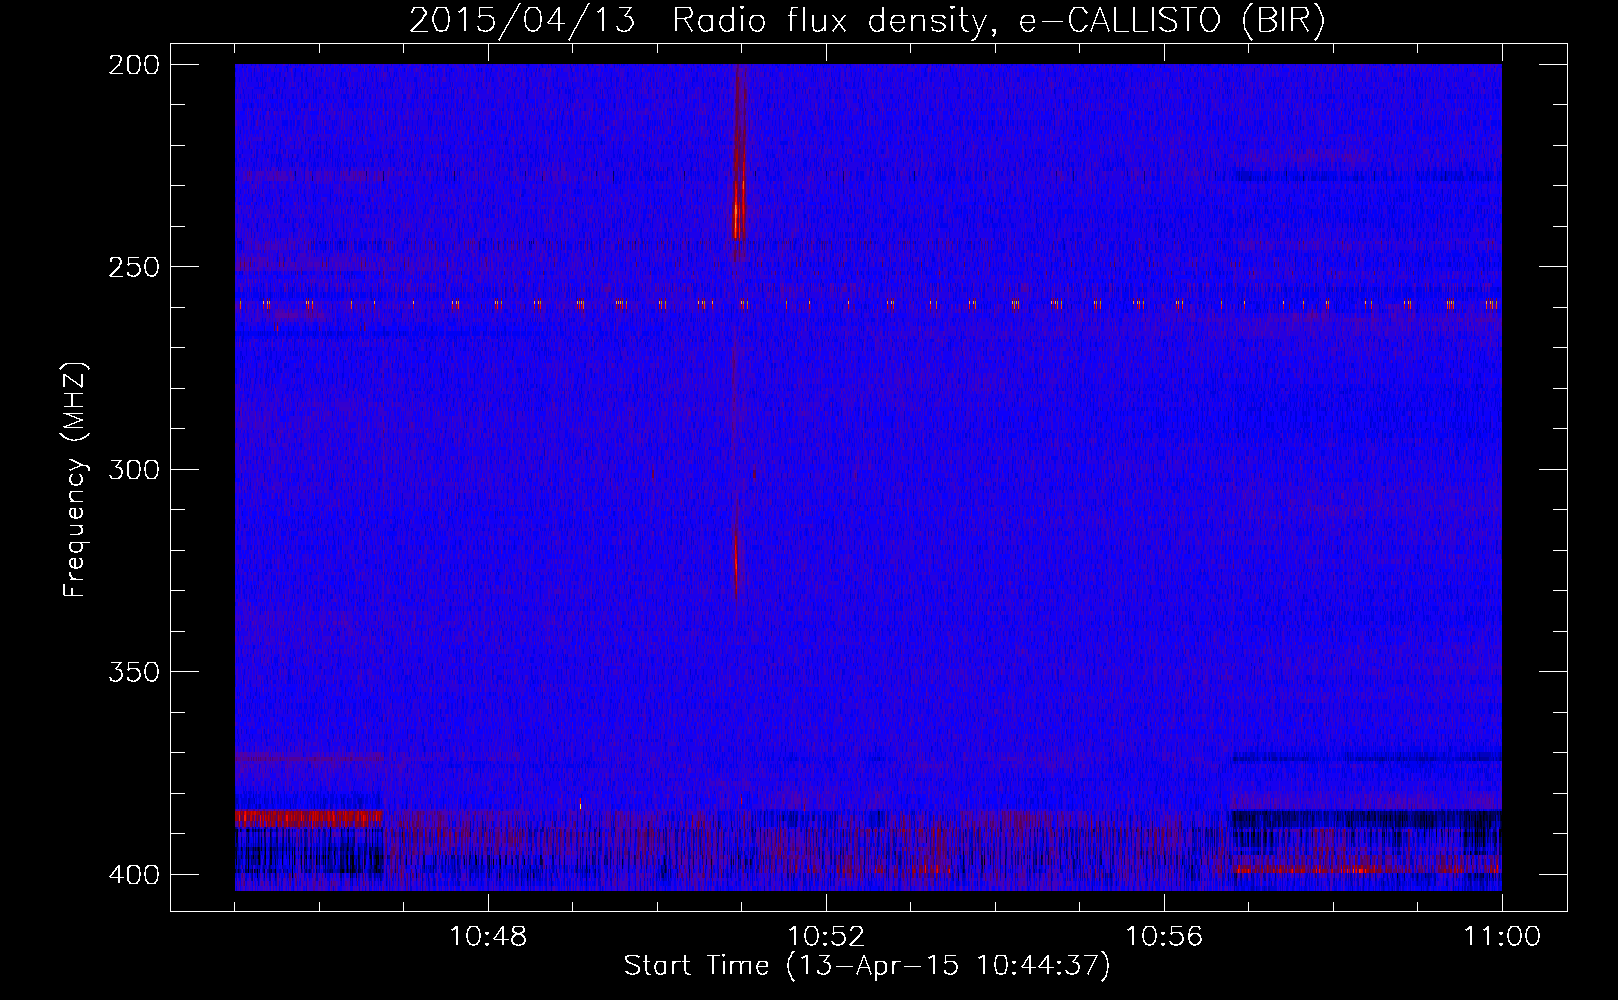Click the 200 frequency tick label
The image size is (1618, 1000).
[134, 65]
